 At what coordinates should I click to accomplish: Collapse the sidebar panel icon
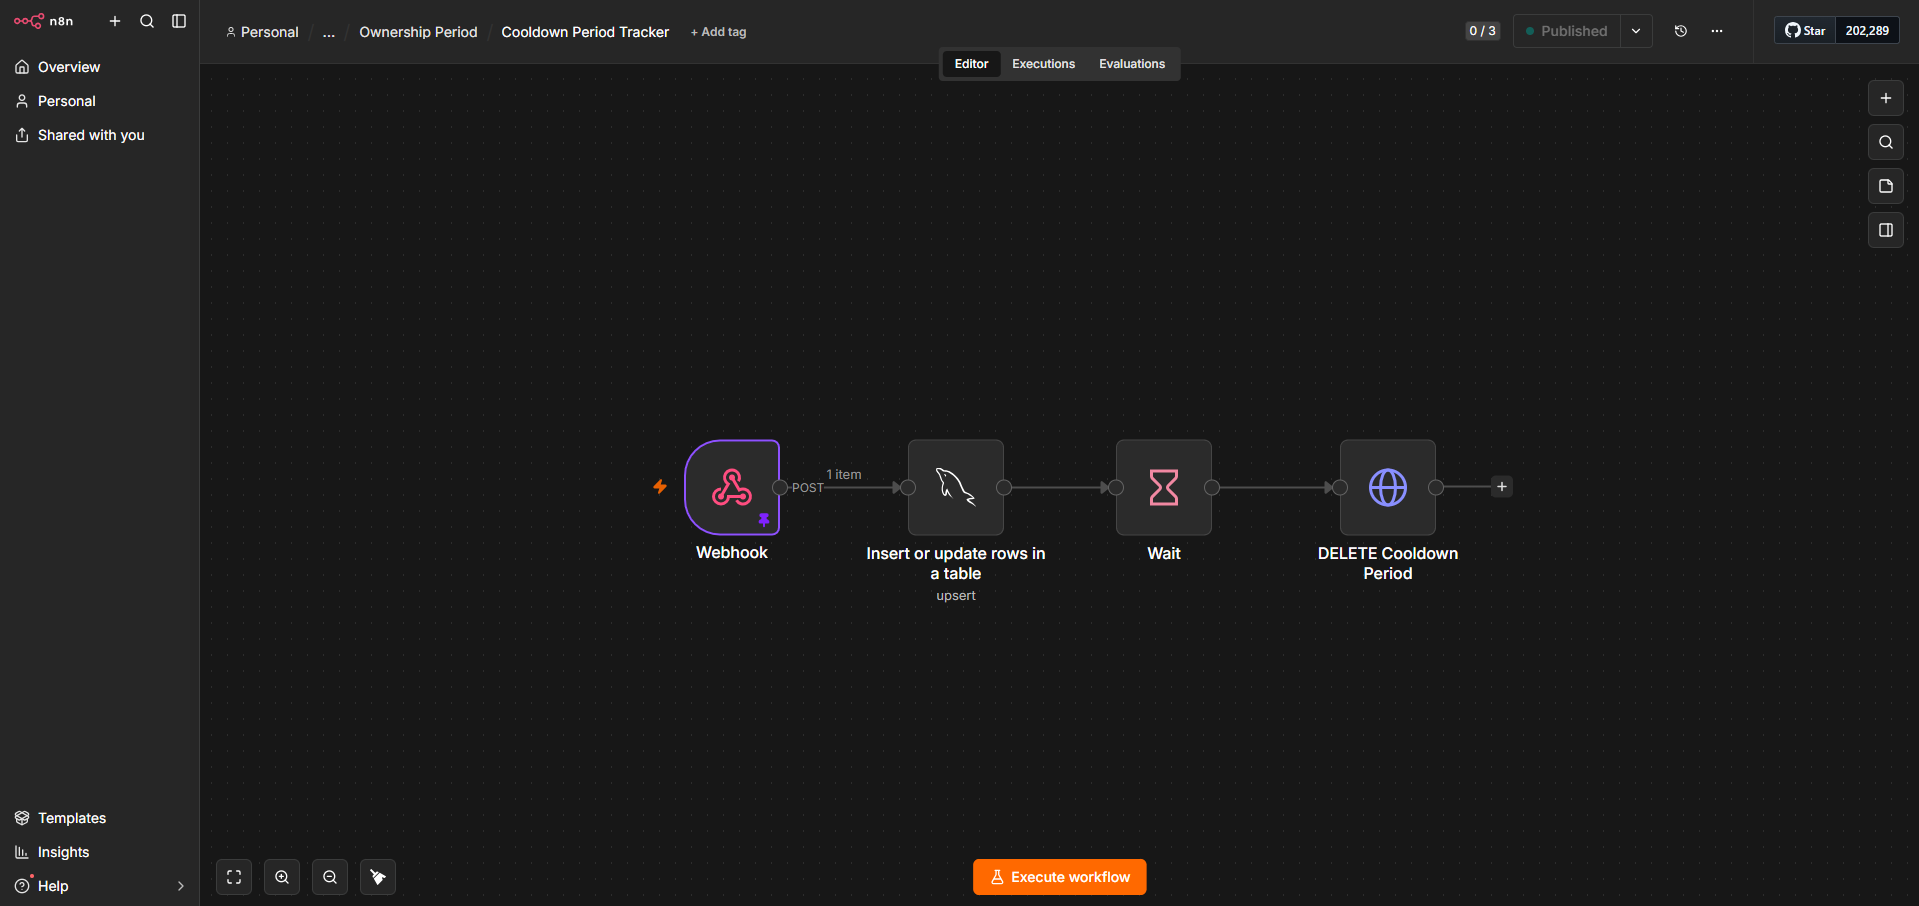click(x=179, y=21)
